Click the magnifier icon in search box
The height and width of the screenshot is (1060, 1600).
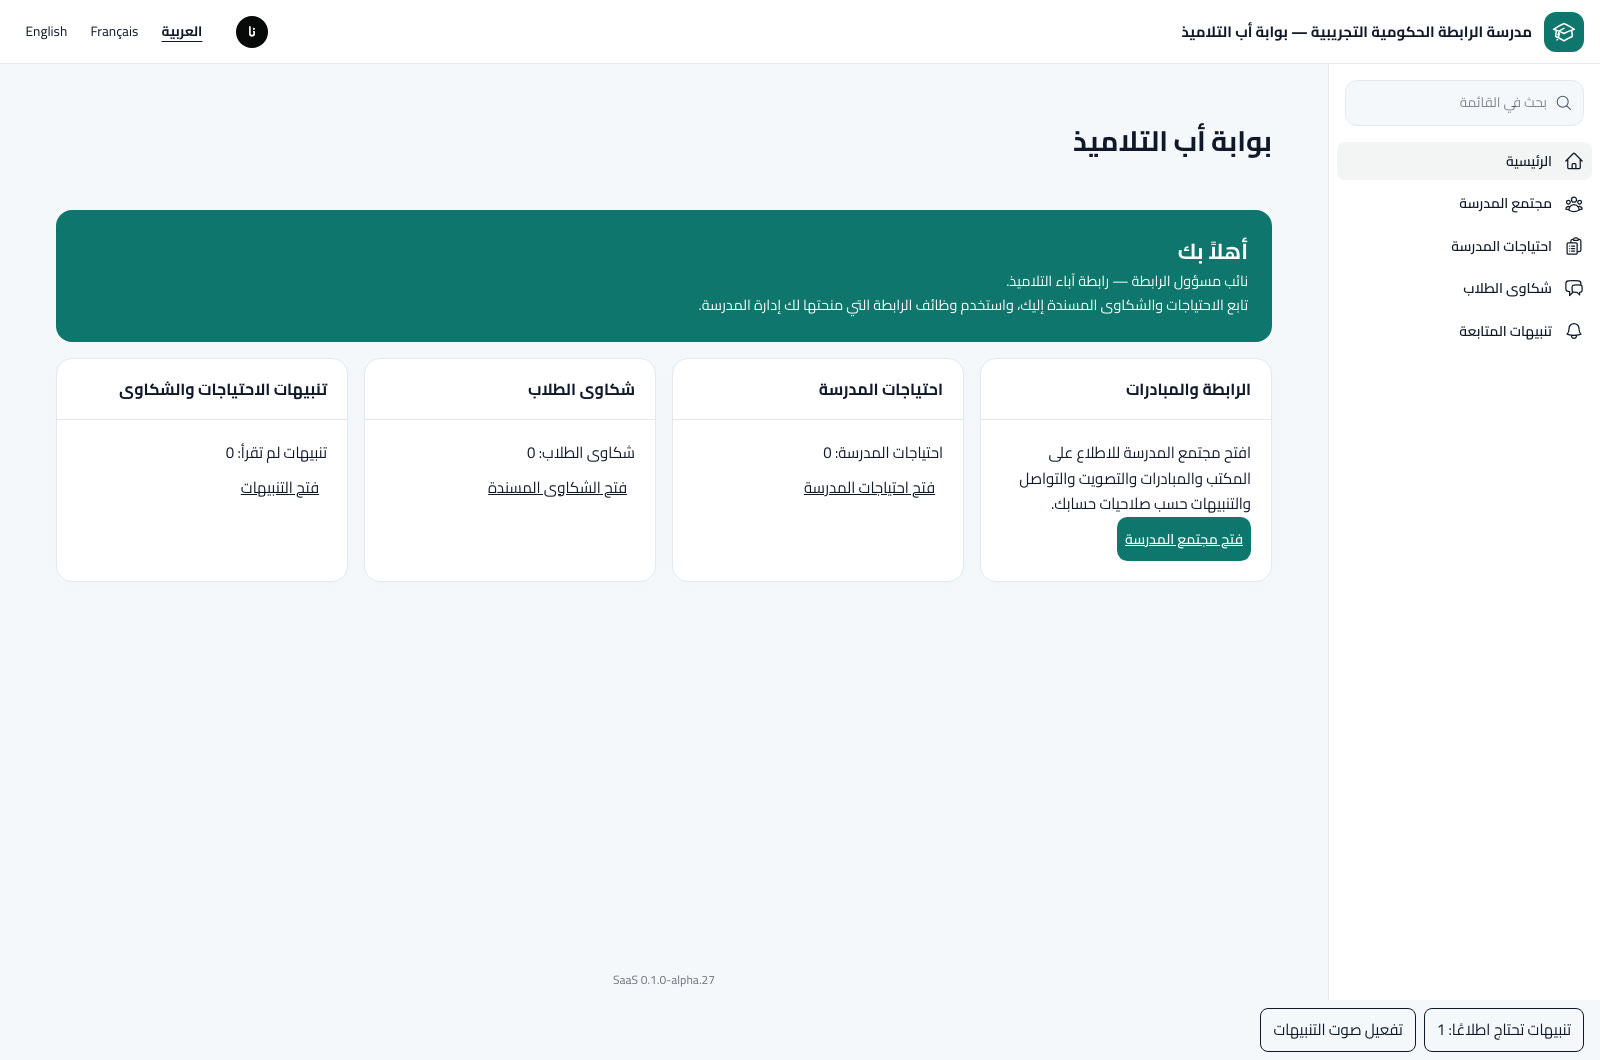point(1564,103)
